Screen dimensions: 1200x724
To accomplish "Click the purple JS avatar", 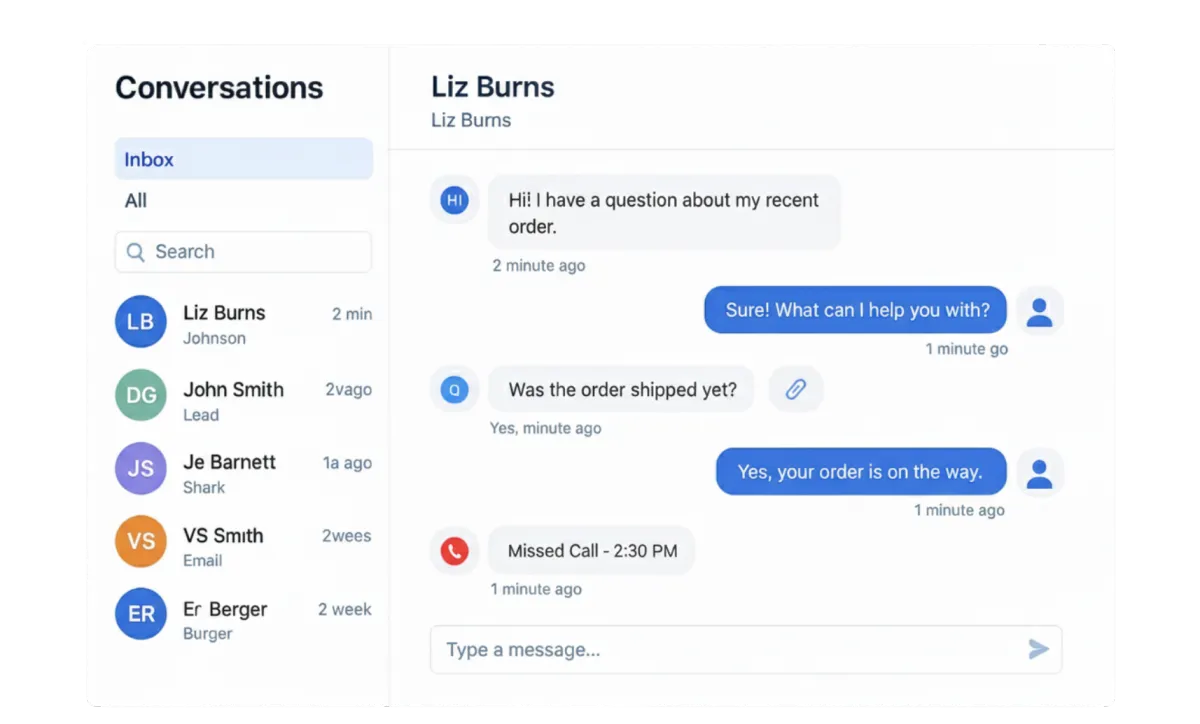I will (141, 468).
